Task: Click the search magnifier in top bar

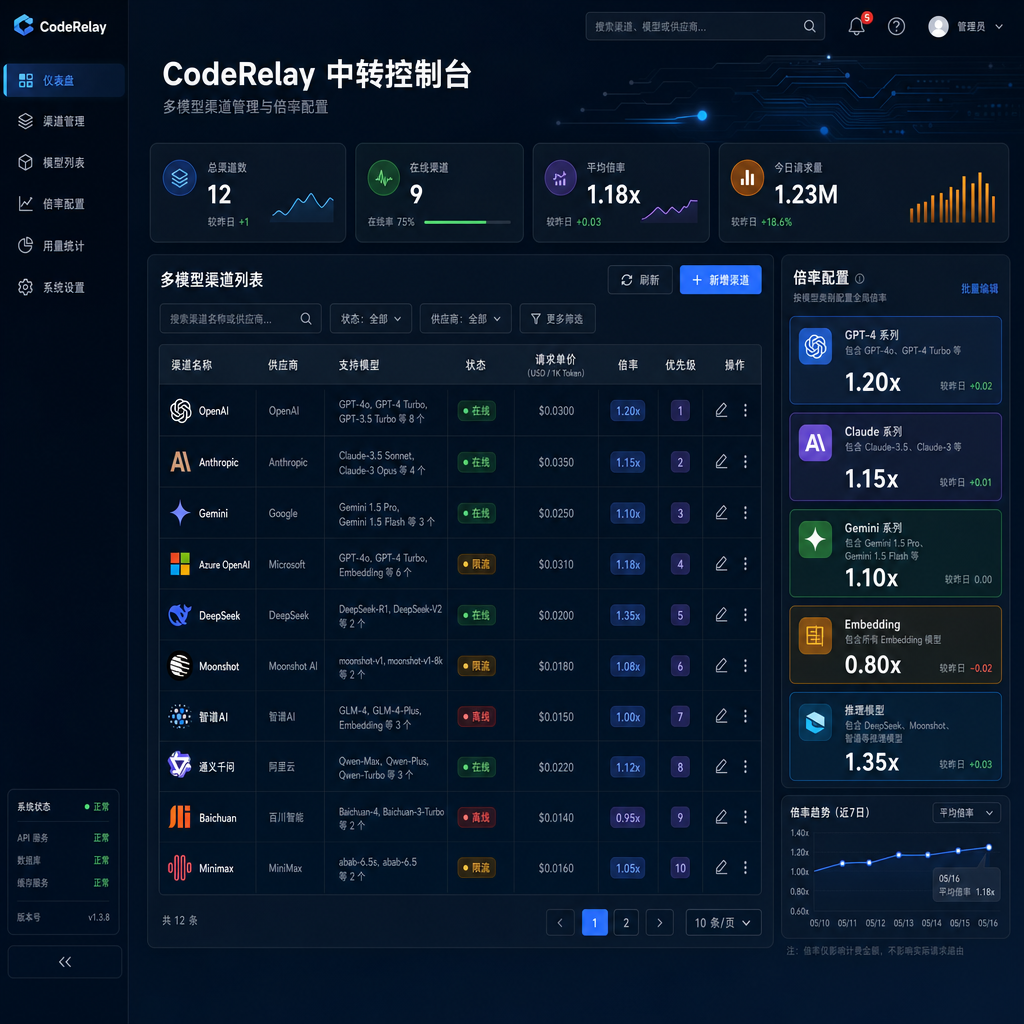Action: 809,26
